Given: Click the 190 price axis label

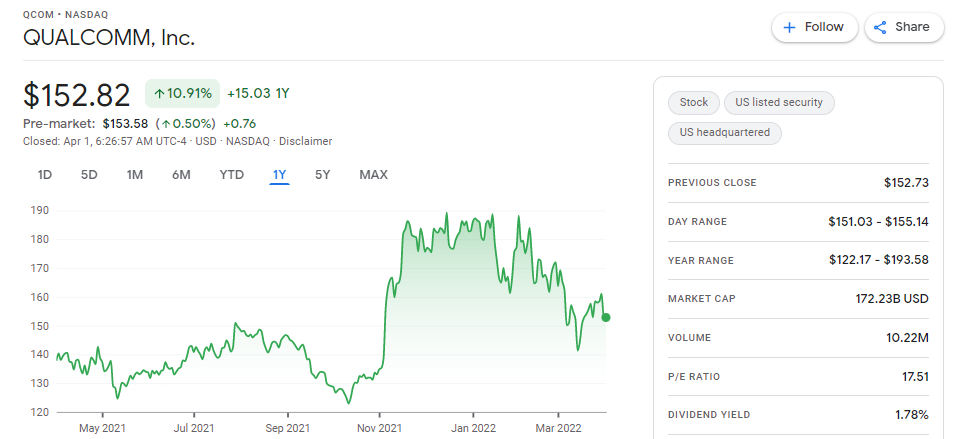Looking at the screenshot, I should [39, 211].
